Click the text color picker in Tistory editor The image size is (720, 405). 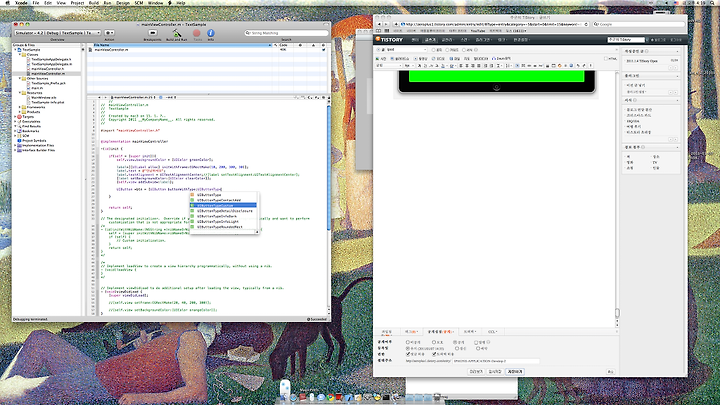point(444,66)
